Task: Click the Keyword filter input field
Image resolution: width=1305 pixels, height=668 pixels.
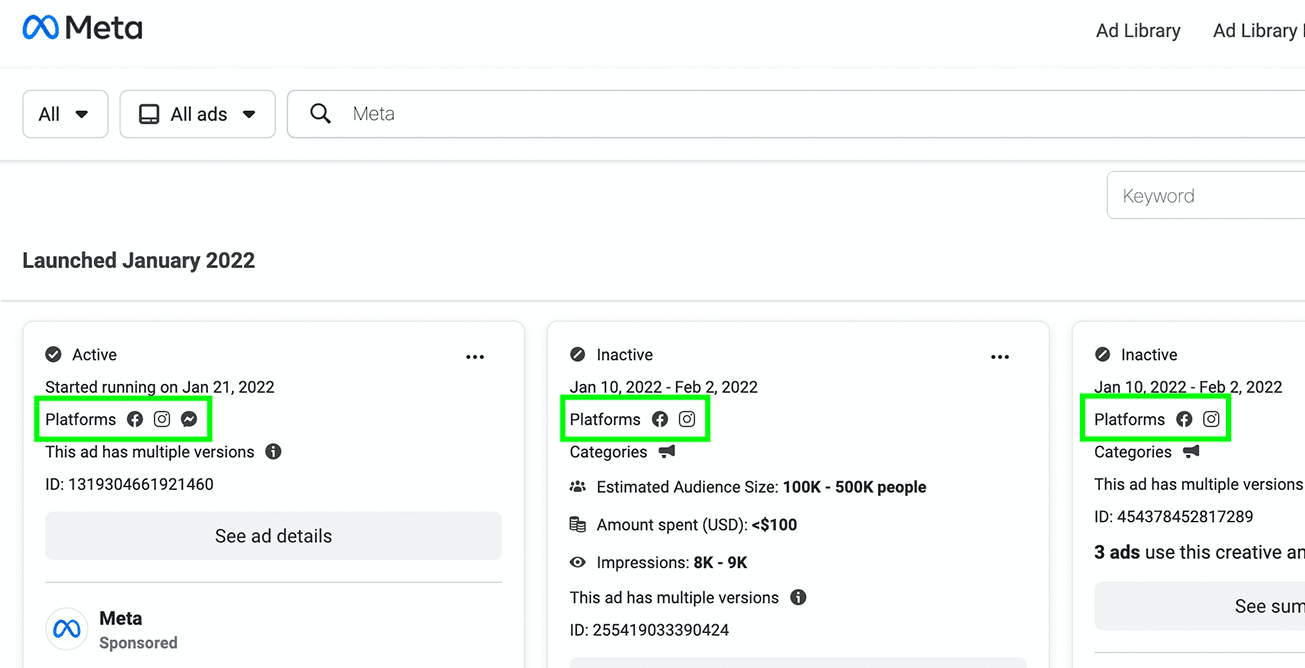Action: click(x=1206, y=196)
